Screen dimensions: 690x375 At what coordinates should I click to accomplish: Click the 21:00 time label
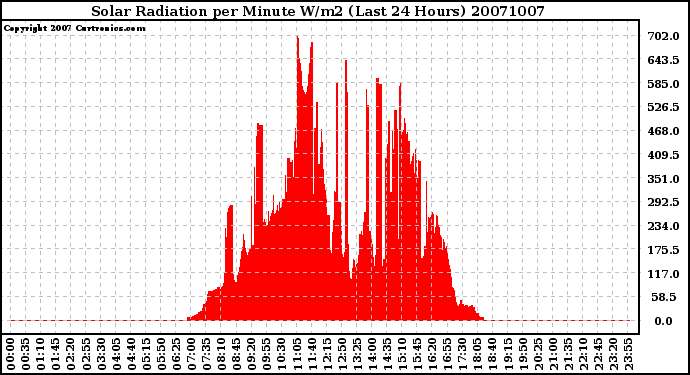coord(554,355)
